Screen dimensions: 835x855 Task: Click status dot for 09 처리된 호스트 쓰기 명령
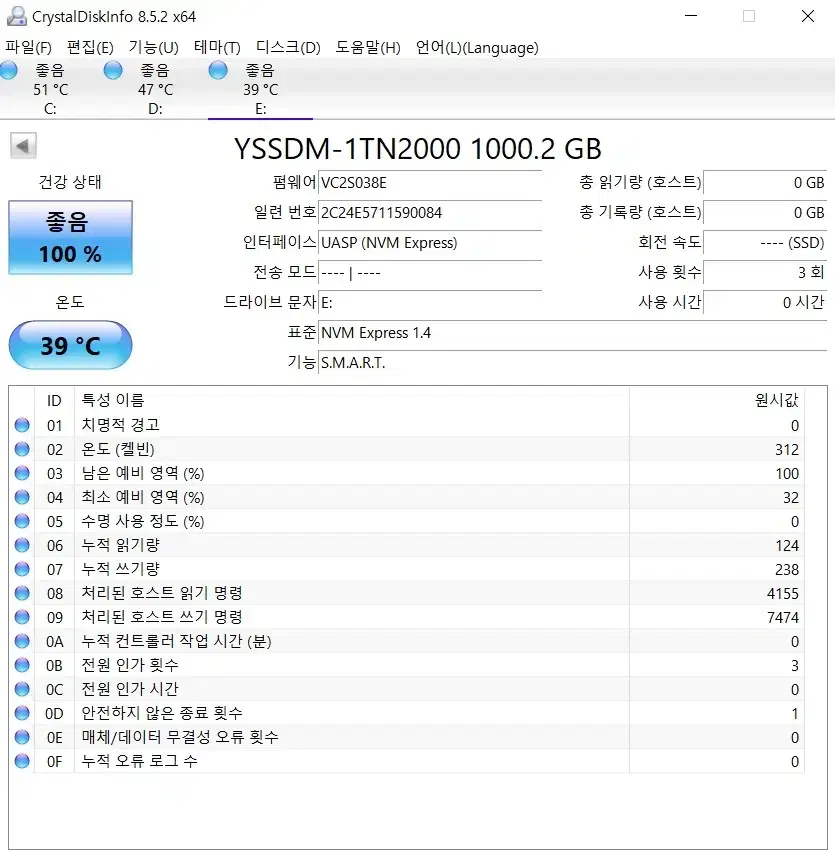click(x=22, y=617)
